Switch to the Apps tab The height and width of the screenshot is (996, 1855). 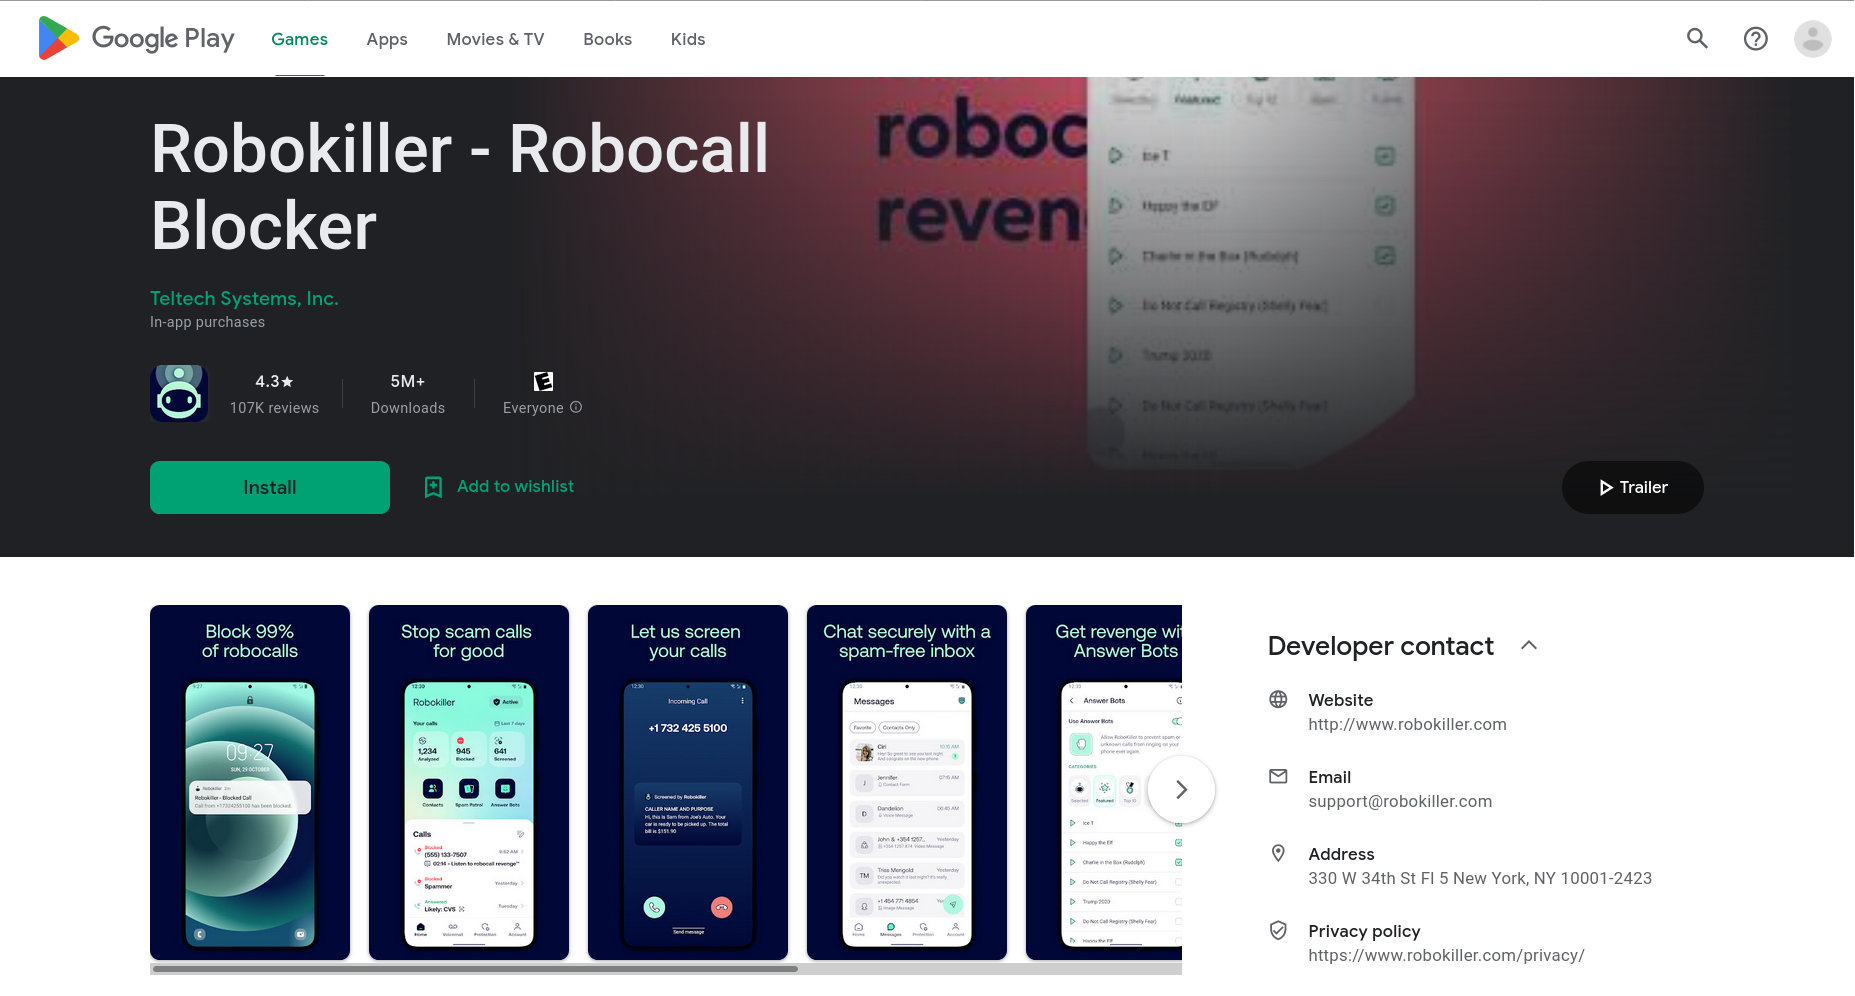click(387, 39)
